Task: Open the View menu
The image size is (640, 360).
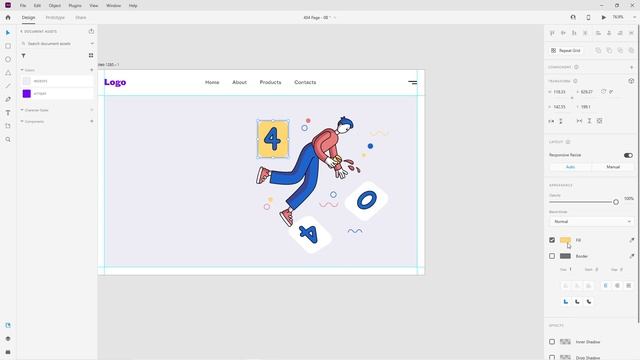Action: coord(93,6)
